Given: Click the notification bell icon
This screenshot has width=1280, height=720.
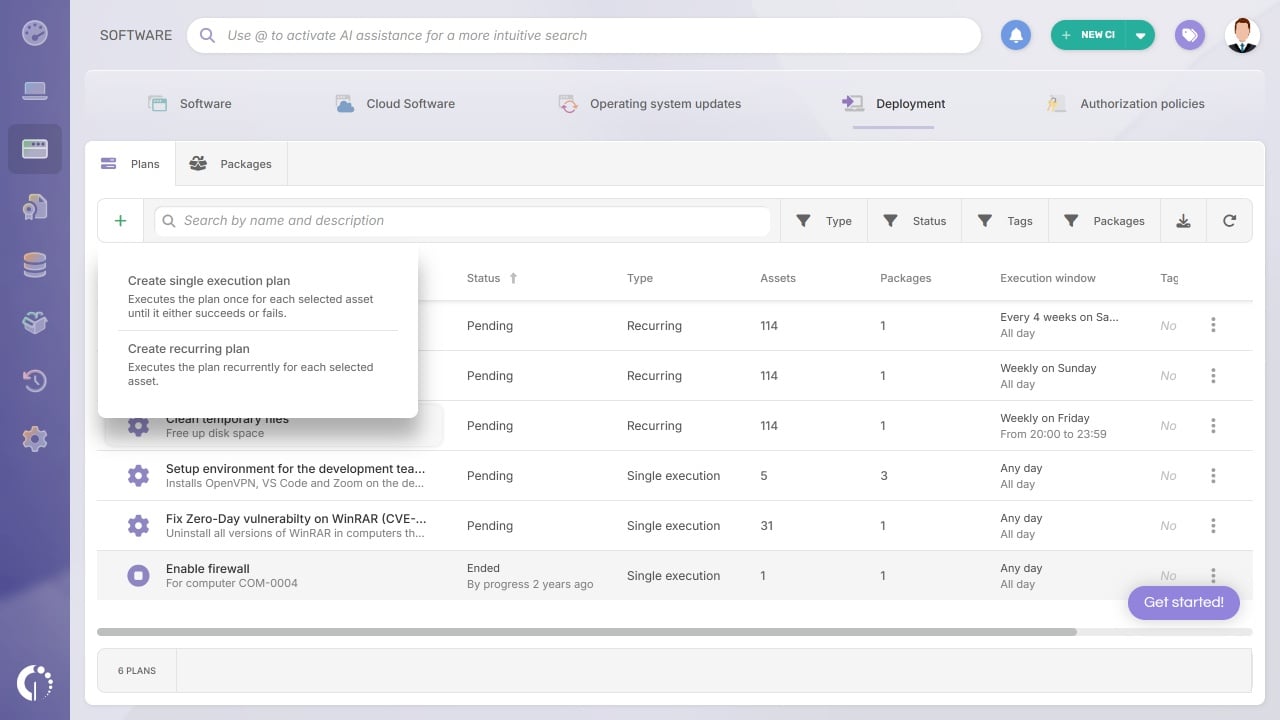Looking at the screenshot, I should pos(1016,35).
